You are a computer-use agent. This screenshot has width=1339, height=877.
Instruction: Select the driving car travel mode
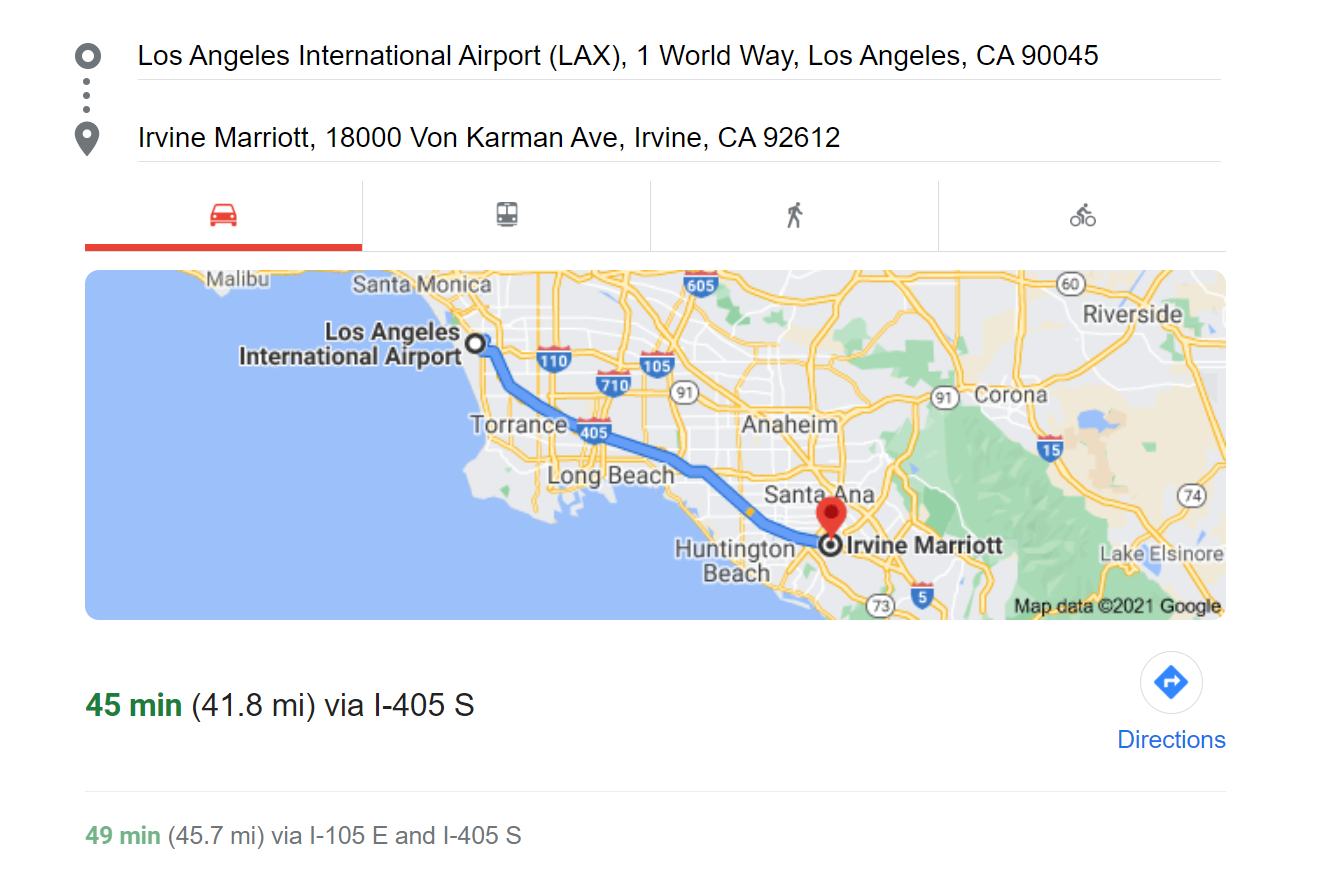[x=223, y=215]
